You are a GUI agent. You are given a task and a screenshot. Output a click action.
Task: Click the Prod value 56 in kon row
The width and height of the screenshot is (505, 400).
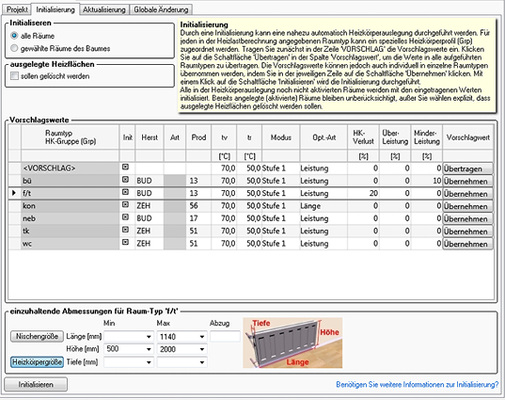(198, 206)
